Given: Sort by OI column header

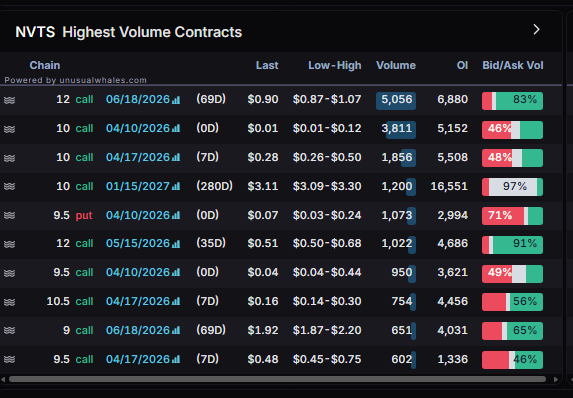Looking at the screenshot, I should click(x=462, y=65).
